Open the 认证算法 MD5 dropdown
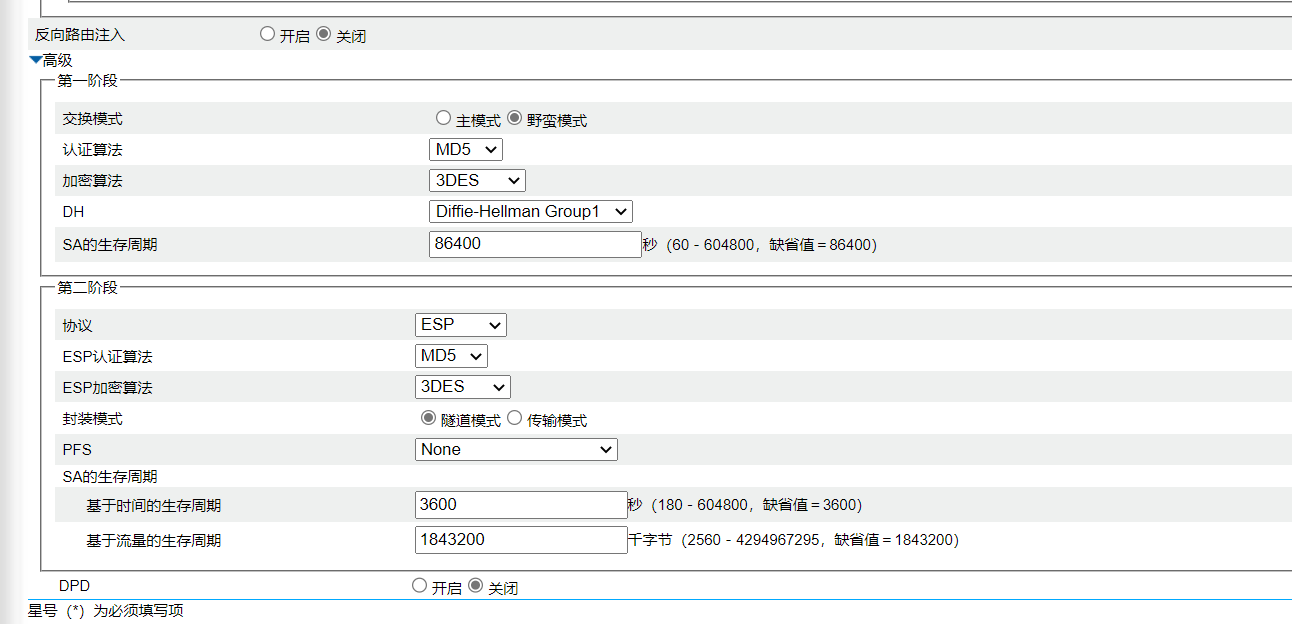This screenshot has width=1292, height=624. point(465,150)
